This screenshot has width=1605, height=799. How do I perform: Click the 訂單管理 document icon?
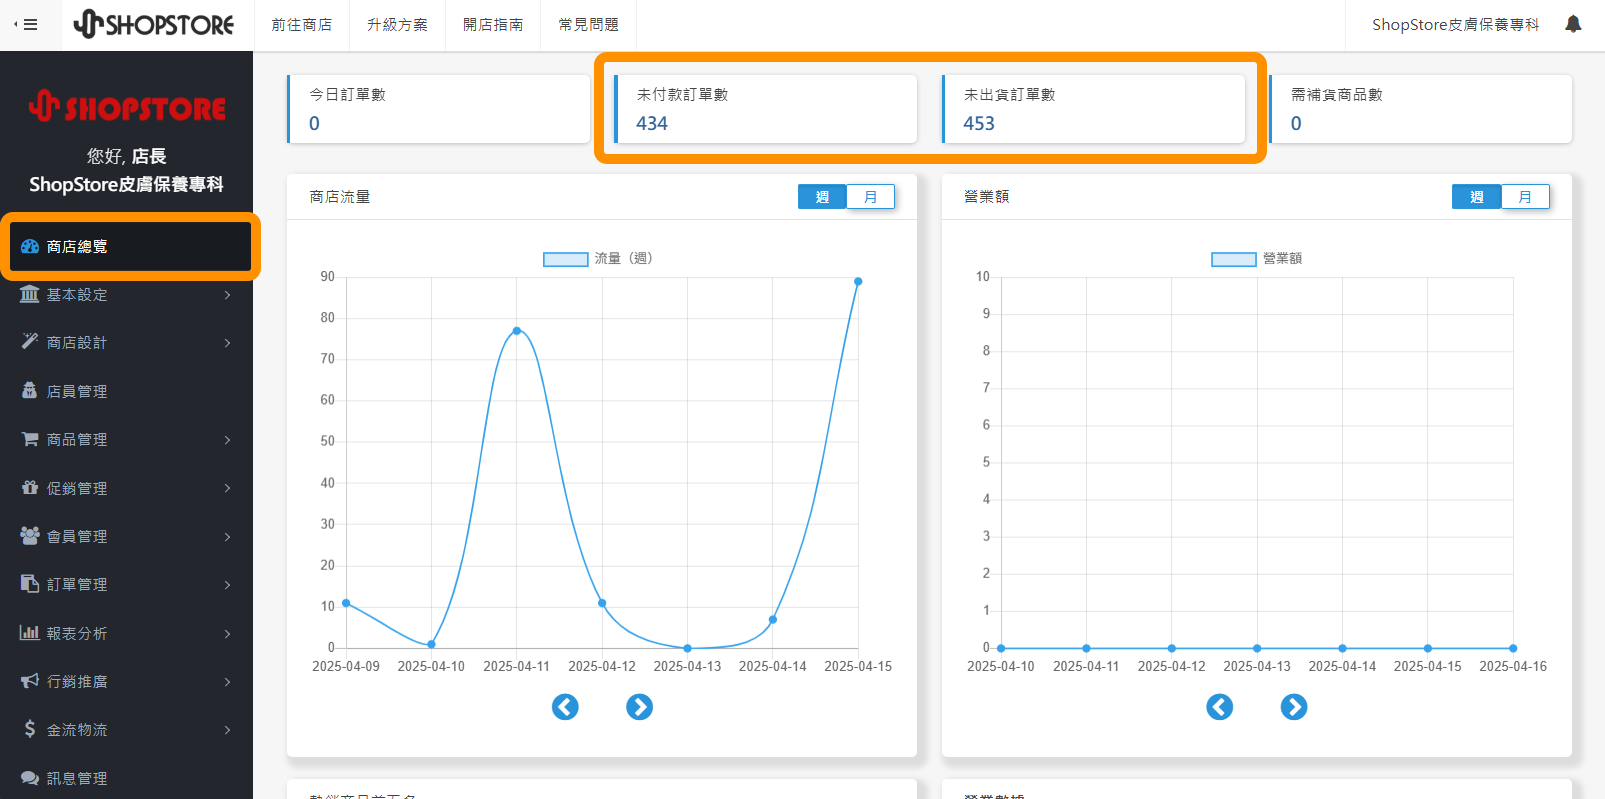(x=30, y=584)
